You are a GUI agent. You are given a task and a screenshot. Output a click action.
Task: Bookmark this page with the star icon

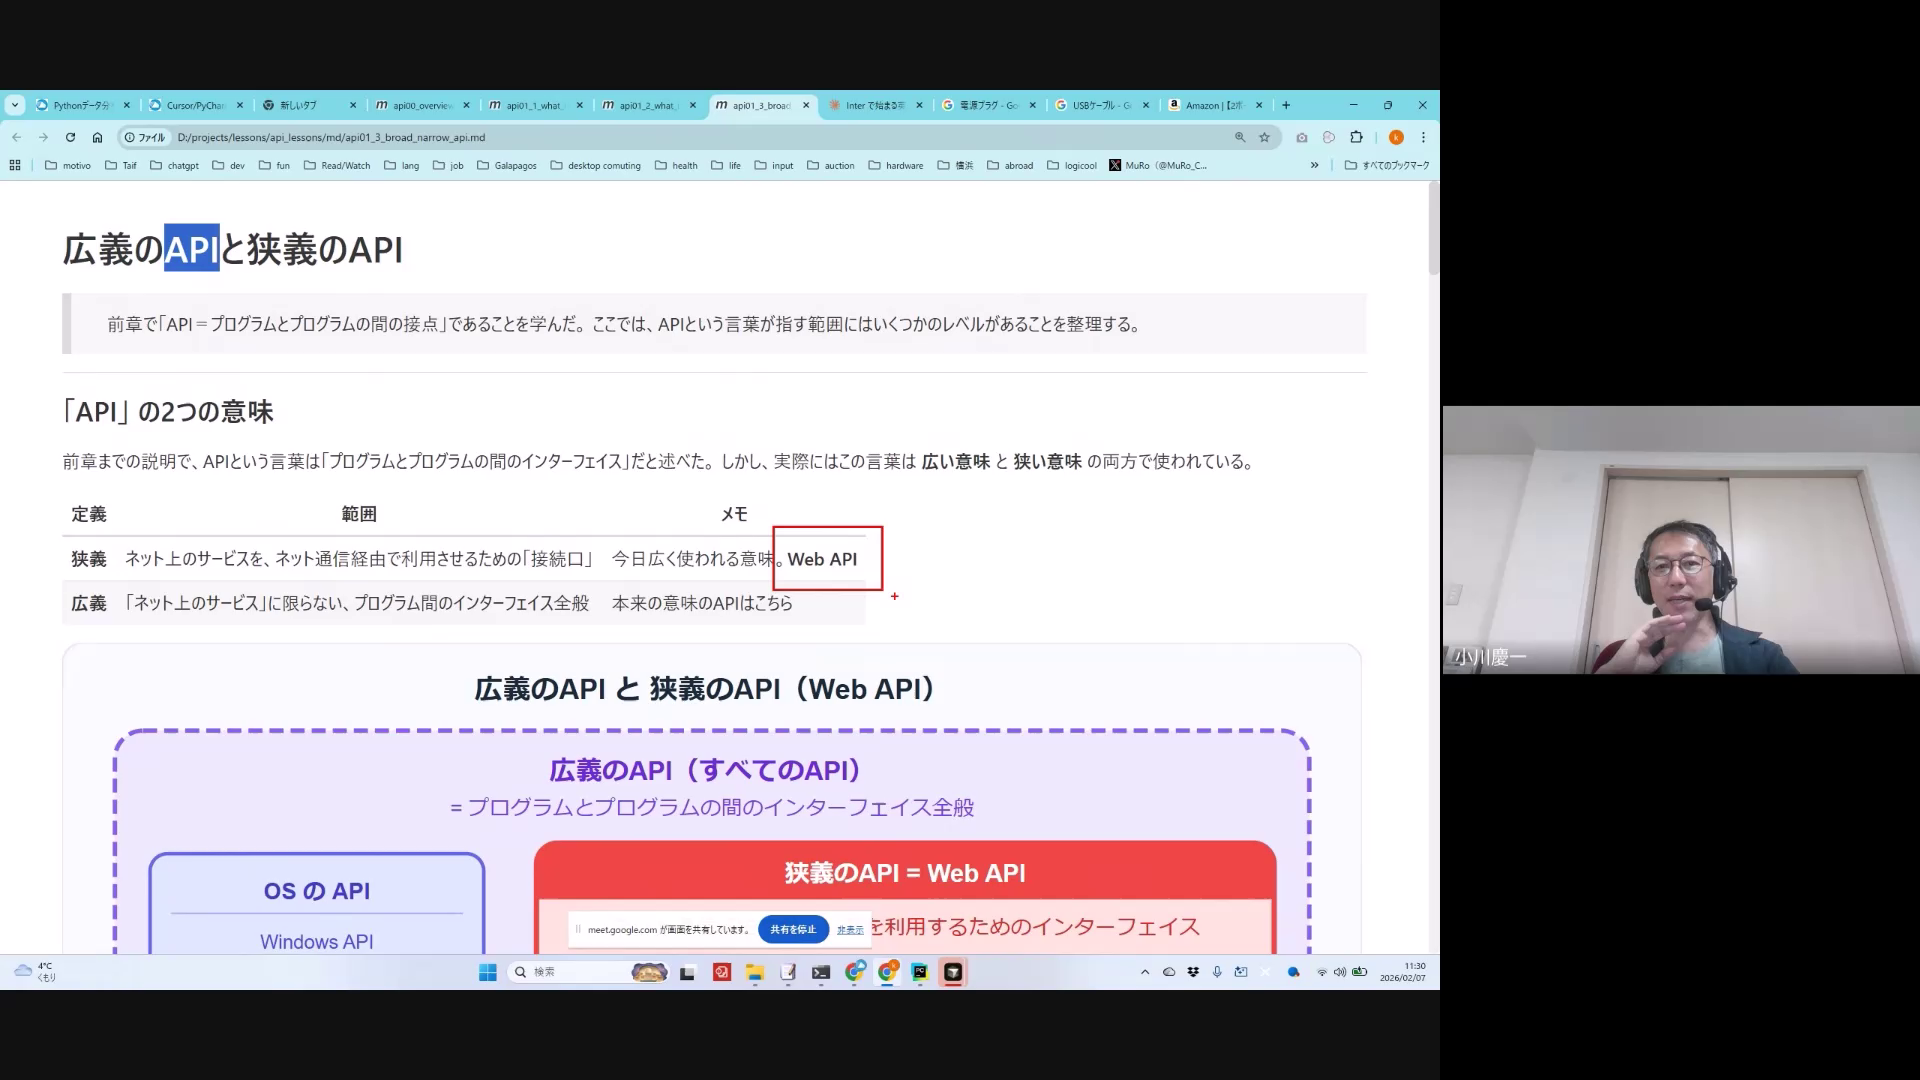tap(1264, 137)
